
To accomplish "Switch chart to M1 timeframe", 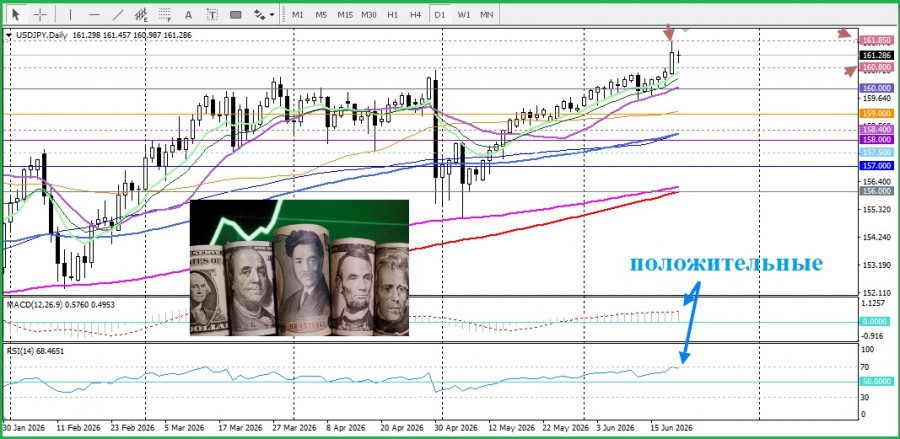I will click(x=297, y=15).
